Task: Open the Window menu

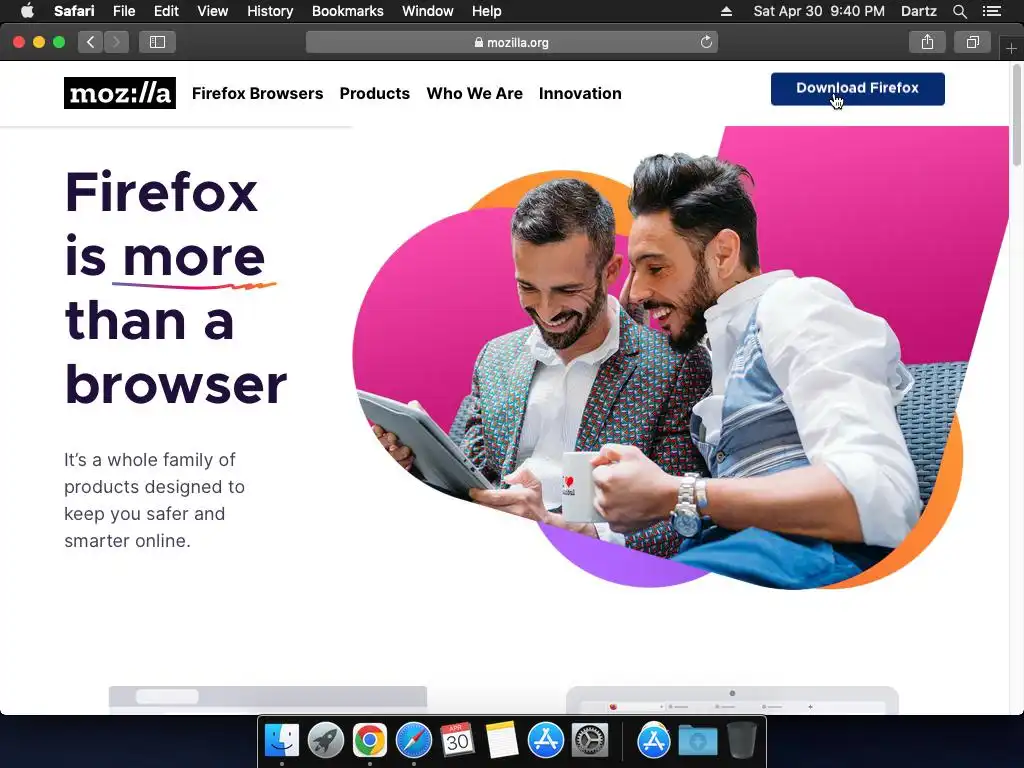Action: tap(428, 11)
